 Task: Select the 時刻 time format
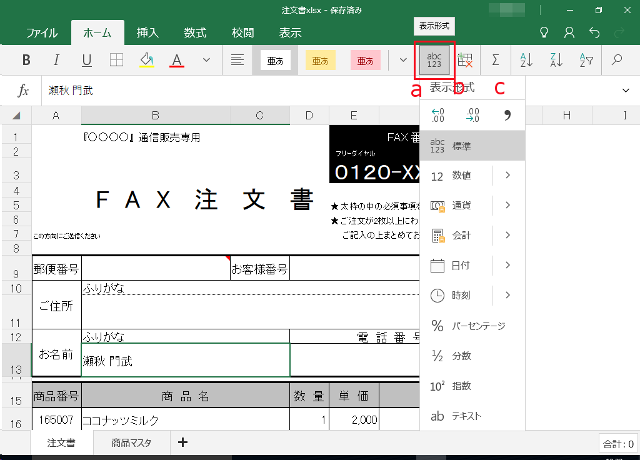(x=456, y=296)
